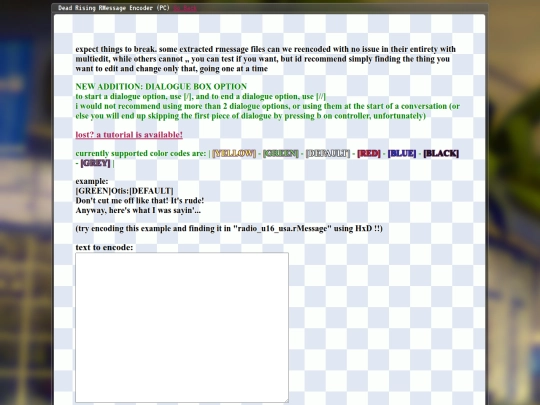Click the [GREY] color code label
The width and height of the screenshot is (540, 405).
click(x=95, y=163)
